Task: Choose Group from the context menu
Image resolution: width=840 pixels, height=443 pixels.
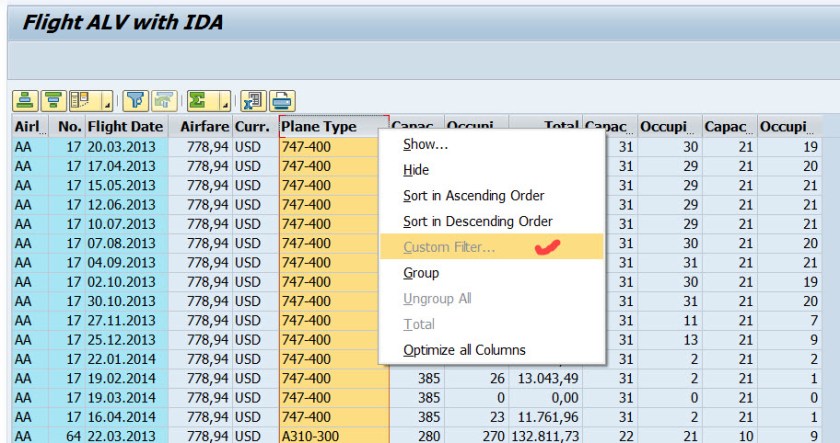Action: (492, 273)
